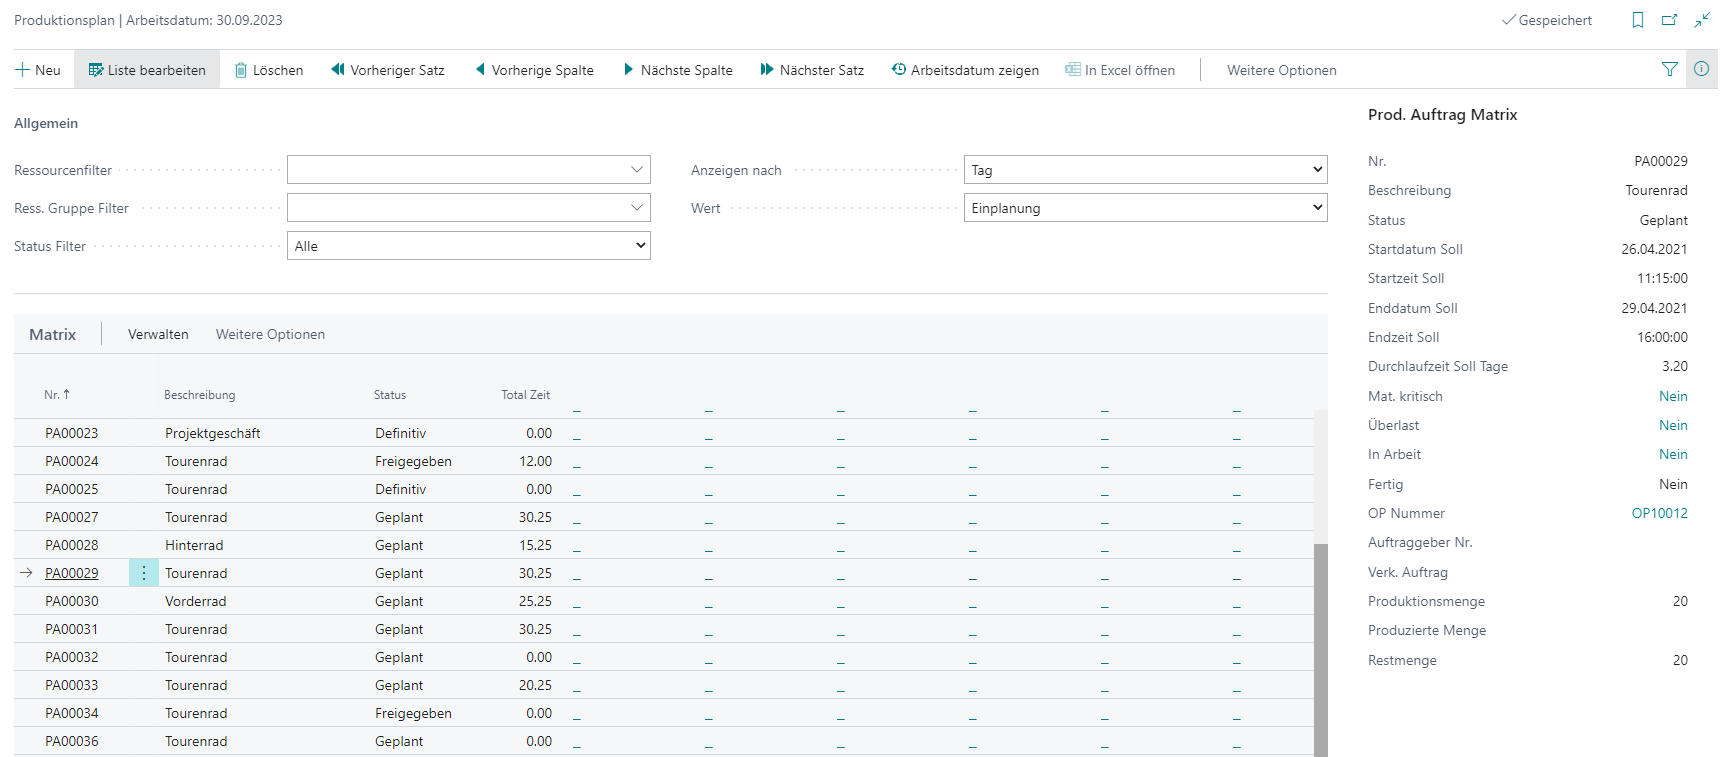This screenshot has height=757, width=1733.
Task: Click Durchlaufzeit Soll Tage value 3.20
Action: tap(1675, 366)
